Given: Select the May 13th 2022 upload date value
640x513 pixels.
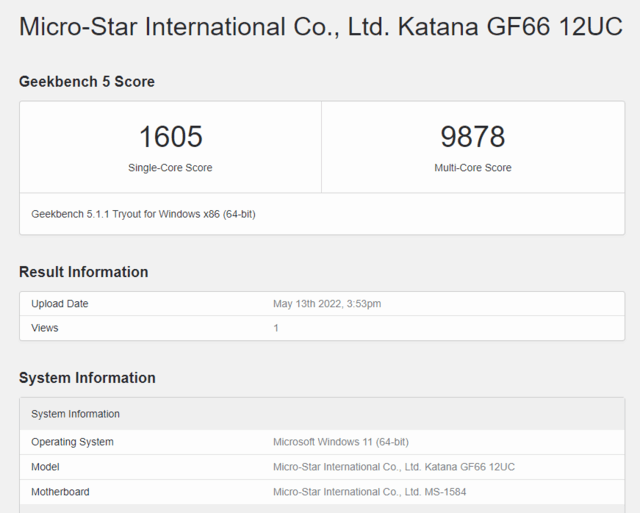Looking at the screenshot, I should click(x=327, y=304).
